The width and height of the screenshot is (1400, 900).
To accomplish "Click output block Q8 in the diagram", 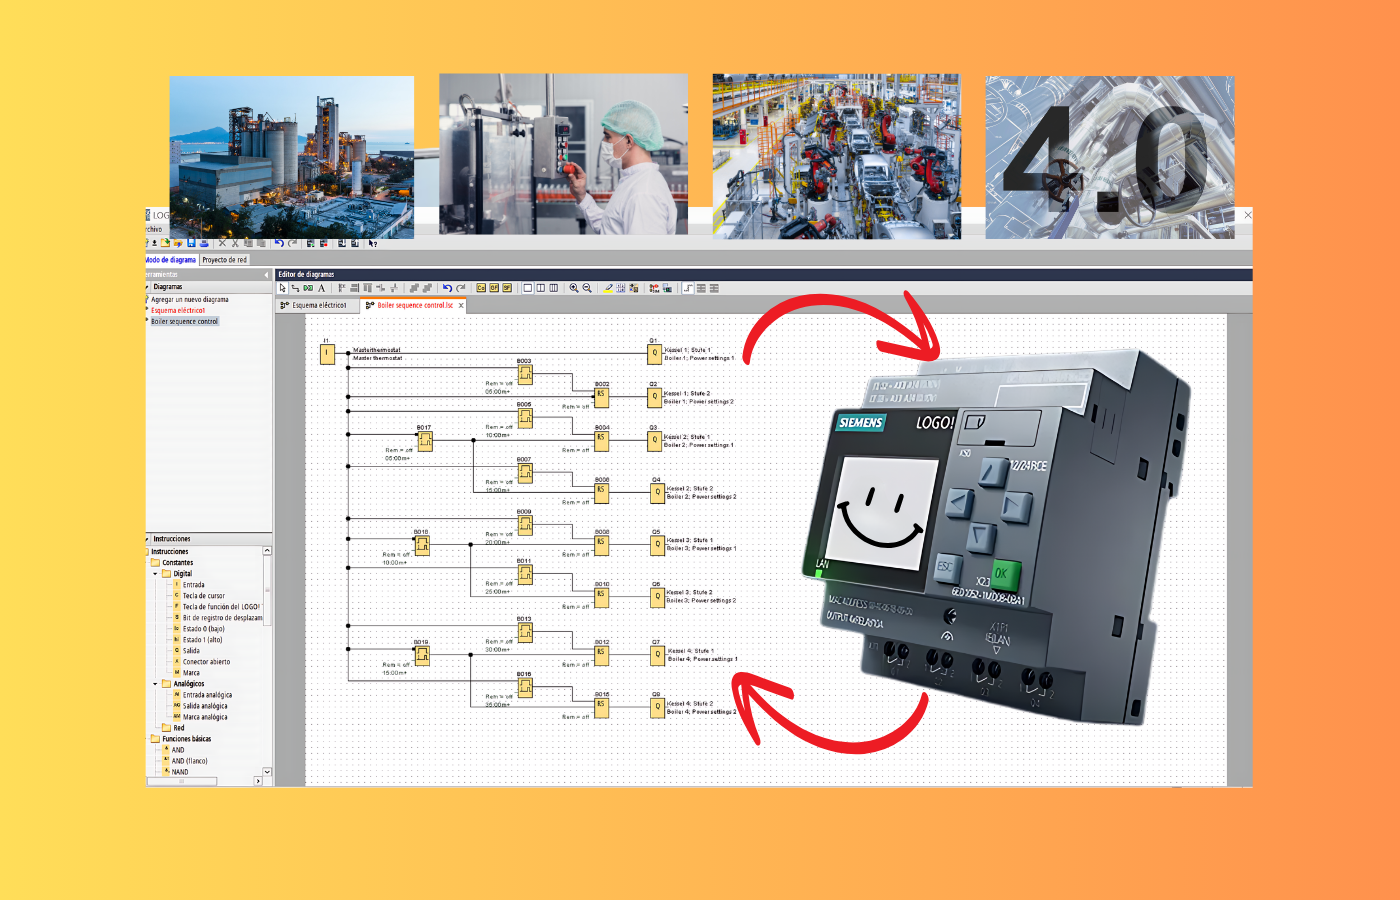I will click(657, 707).
